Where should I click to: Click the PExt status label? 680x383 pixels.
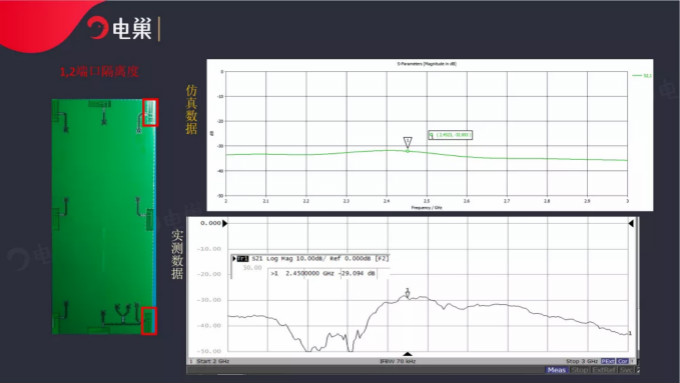[608, 361]
